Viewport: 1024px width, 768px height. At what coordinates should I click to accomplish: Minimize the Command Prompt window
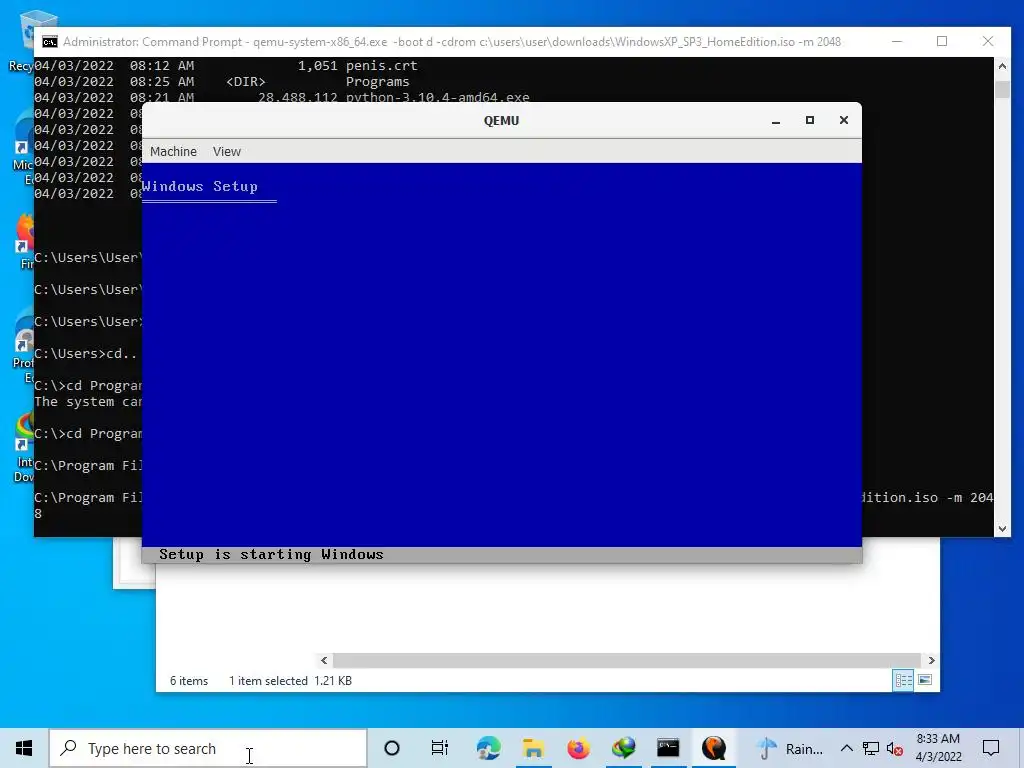[x=897, y=41]
